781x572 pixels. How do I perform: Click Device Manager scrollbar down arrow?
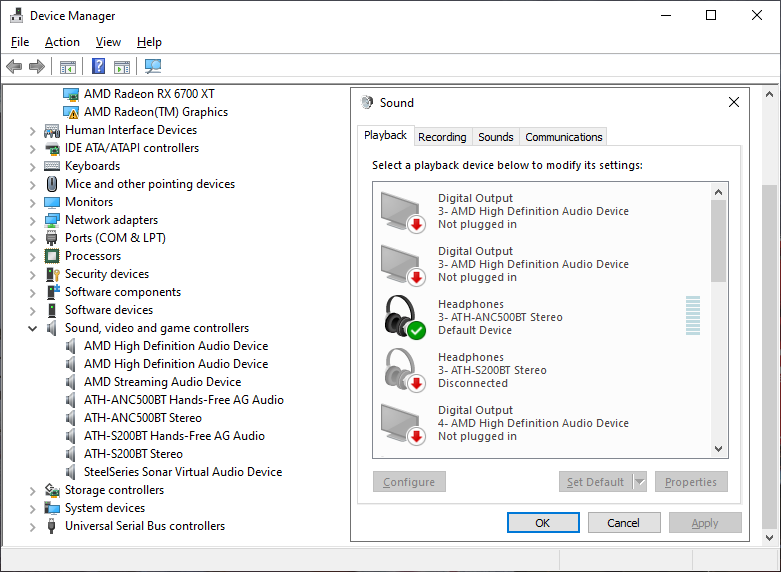click(x=769, y=538)
